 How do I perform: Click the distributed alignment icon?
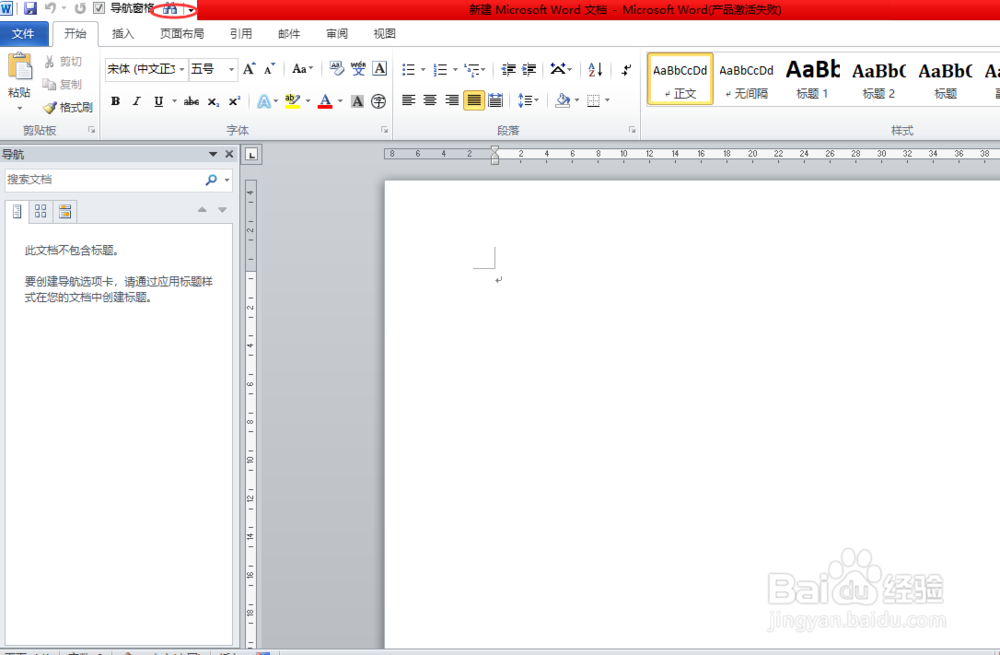(x=496, y=100)
